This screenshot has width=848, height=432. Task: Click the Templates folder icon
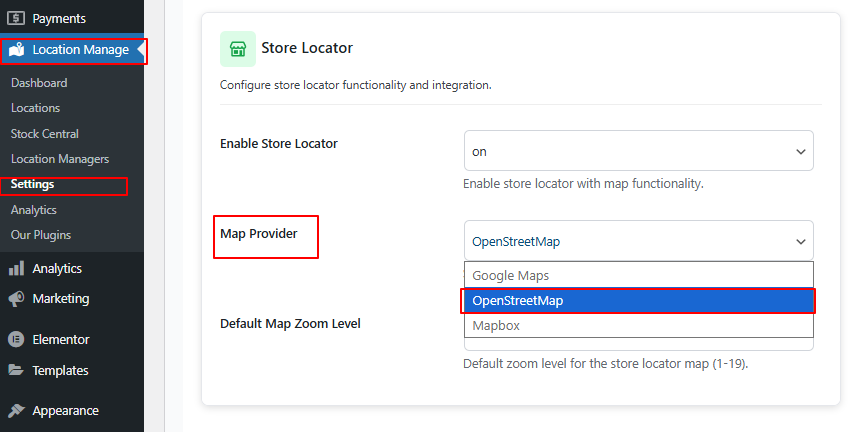tap(16, 370)
